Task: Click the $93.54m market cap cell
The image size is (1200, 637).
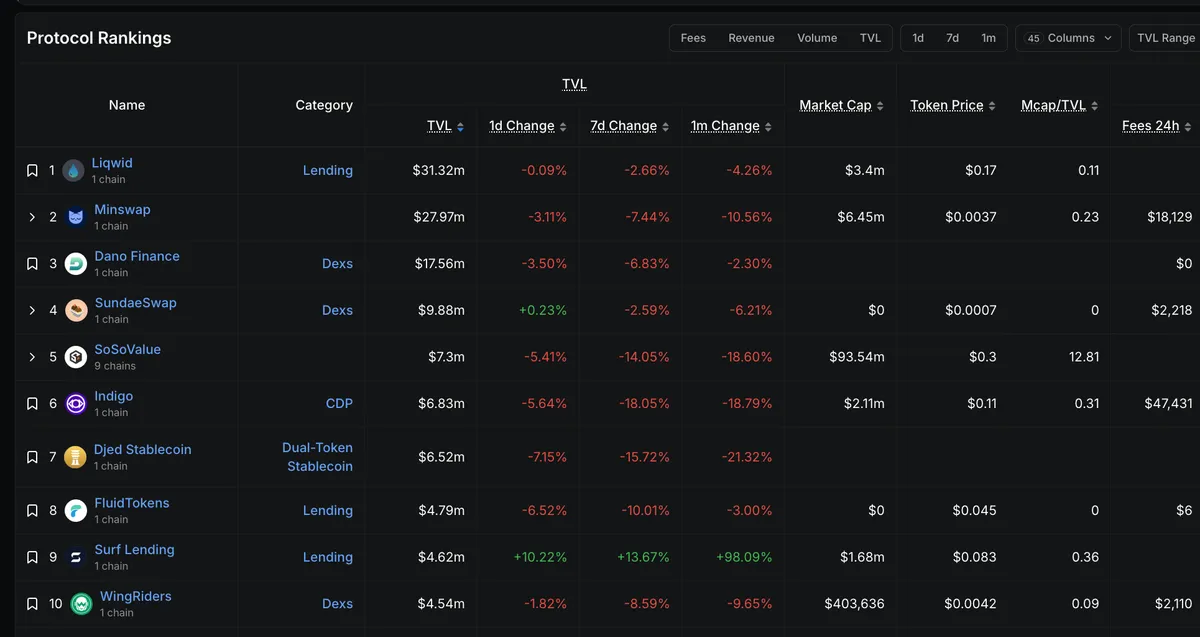Action: pyautogui.click(x=856, y=357)
